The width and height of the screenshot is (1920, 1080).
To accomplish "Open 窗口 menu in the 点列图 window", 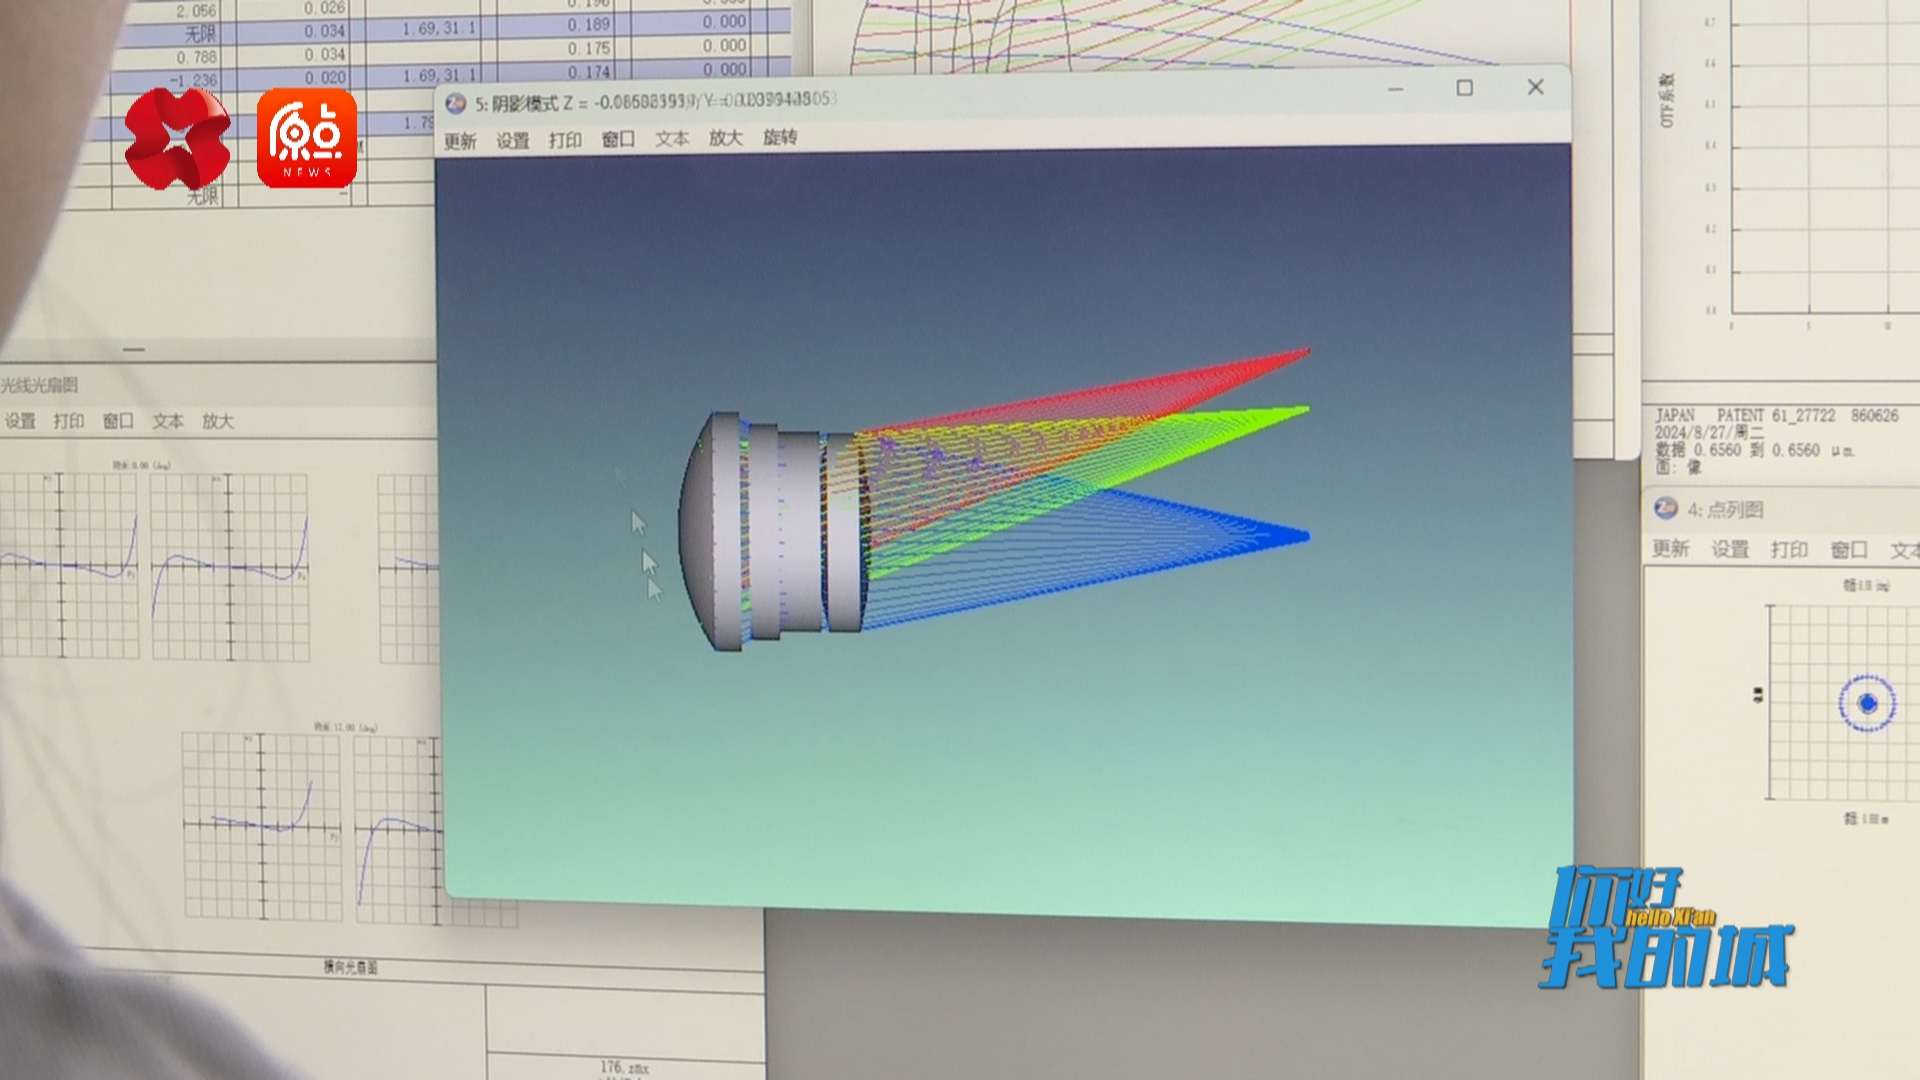I will coord(1849,549).
